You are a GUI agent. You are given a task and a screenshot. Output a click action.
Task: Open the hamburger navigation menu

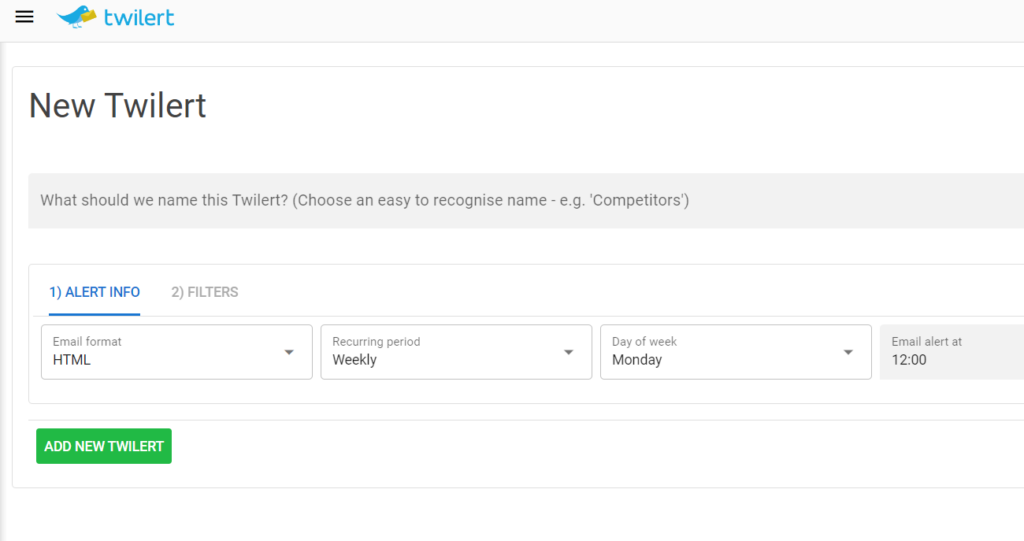(25, 17)
